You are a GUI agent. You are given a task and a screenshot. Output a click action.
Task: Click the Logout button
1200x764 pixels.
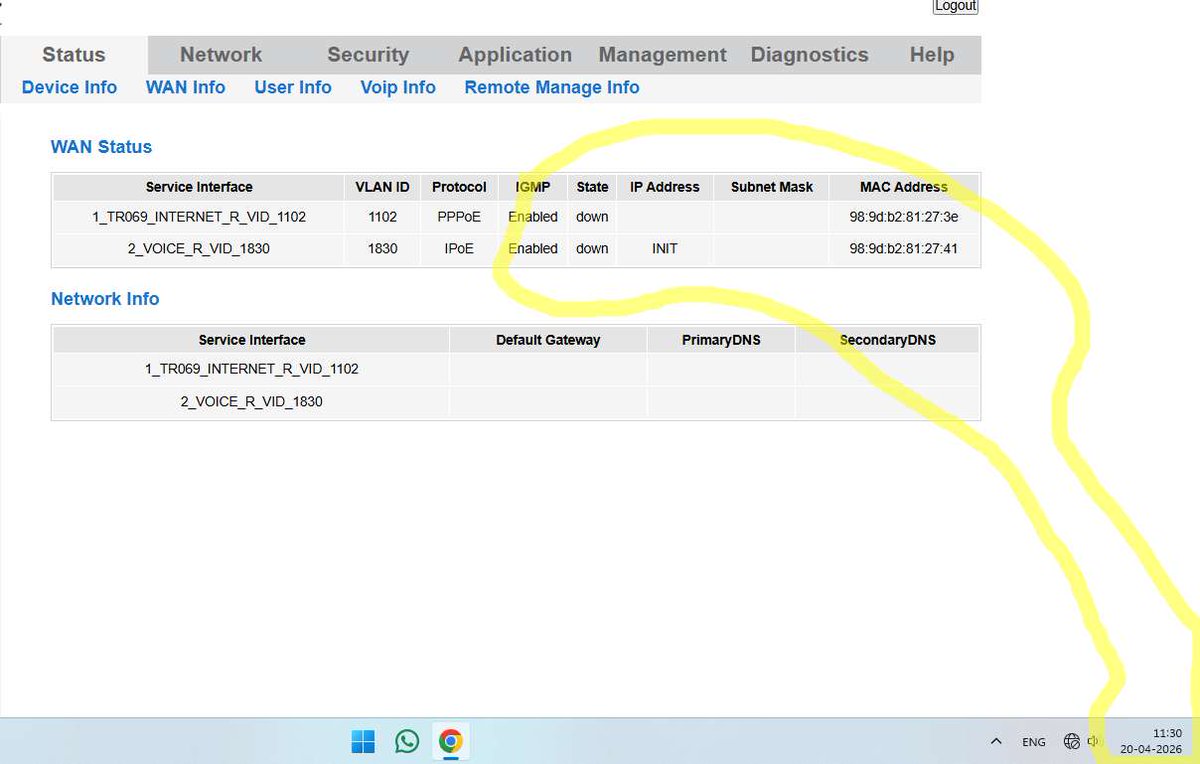(955, 6)
